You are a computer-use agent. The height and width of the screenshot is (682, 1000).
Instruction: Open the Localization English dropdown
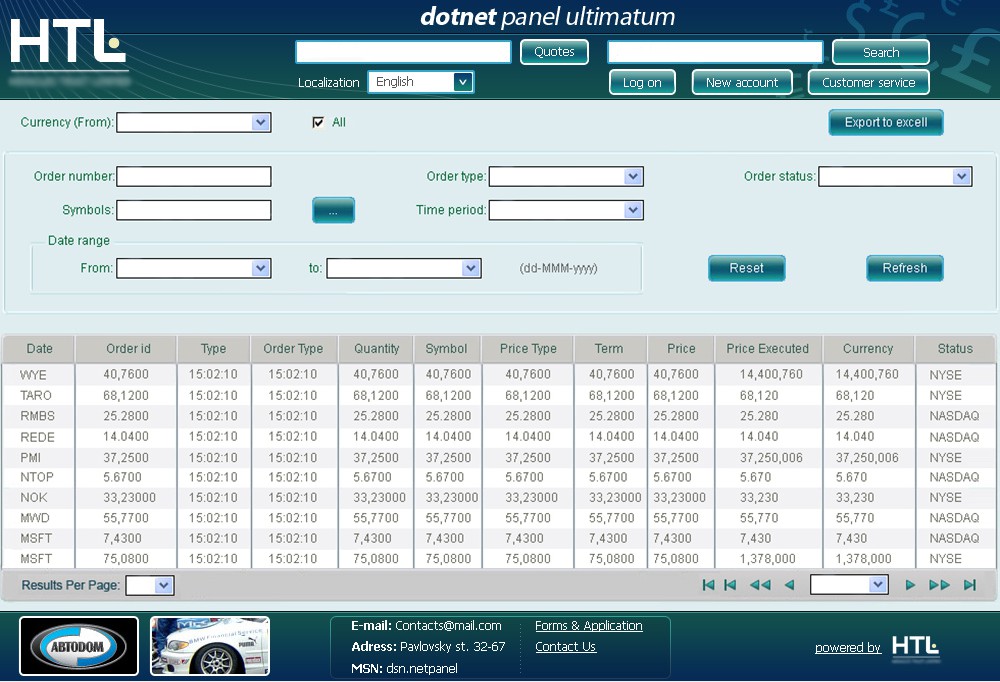click(x=421, y=82)
